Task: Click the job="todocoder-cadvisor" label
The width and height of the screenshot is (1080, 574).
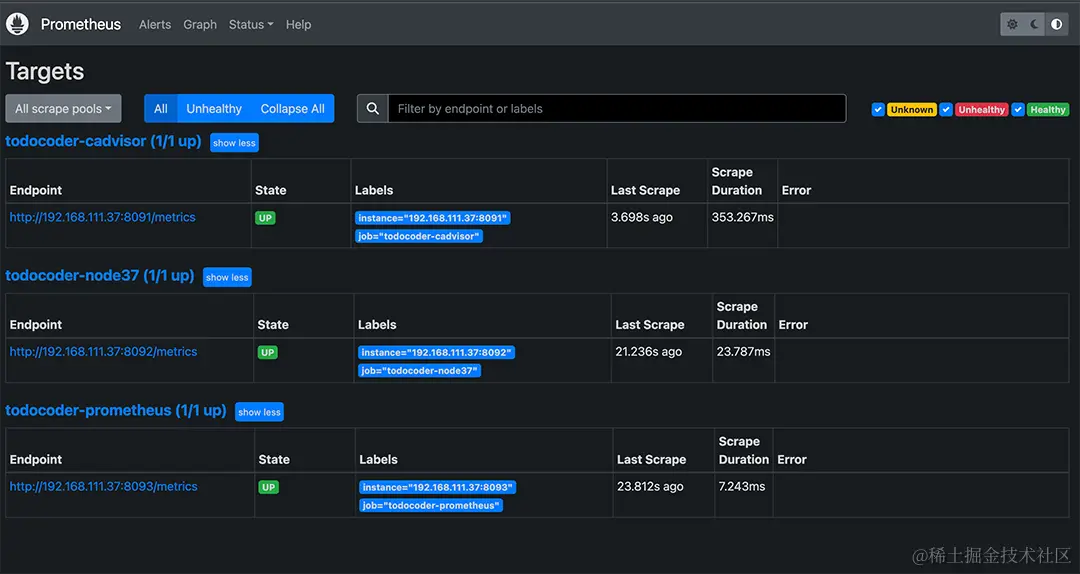Action: tap(419, 236)
